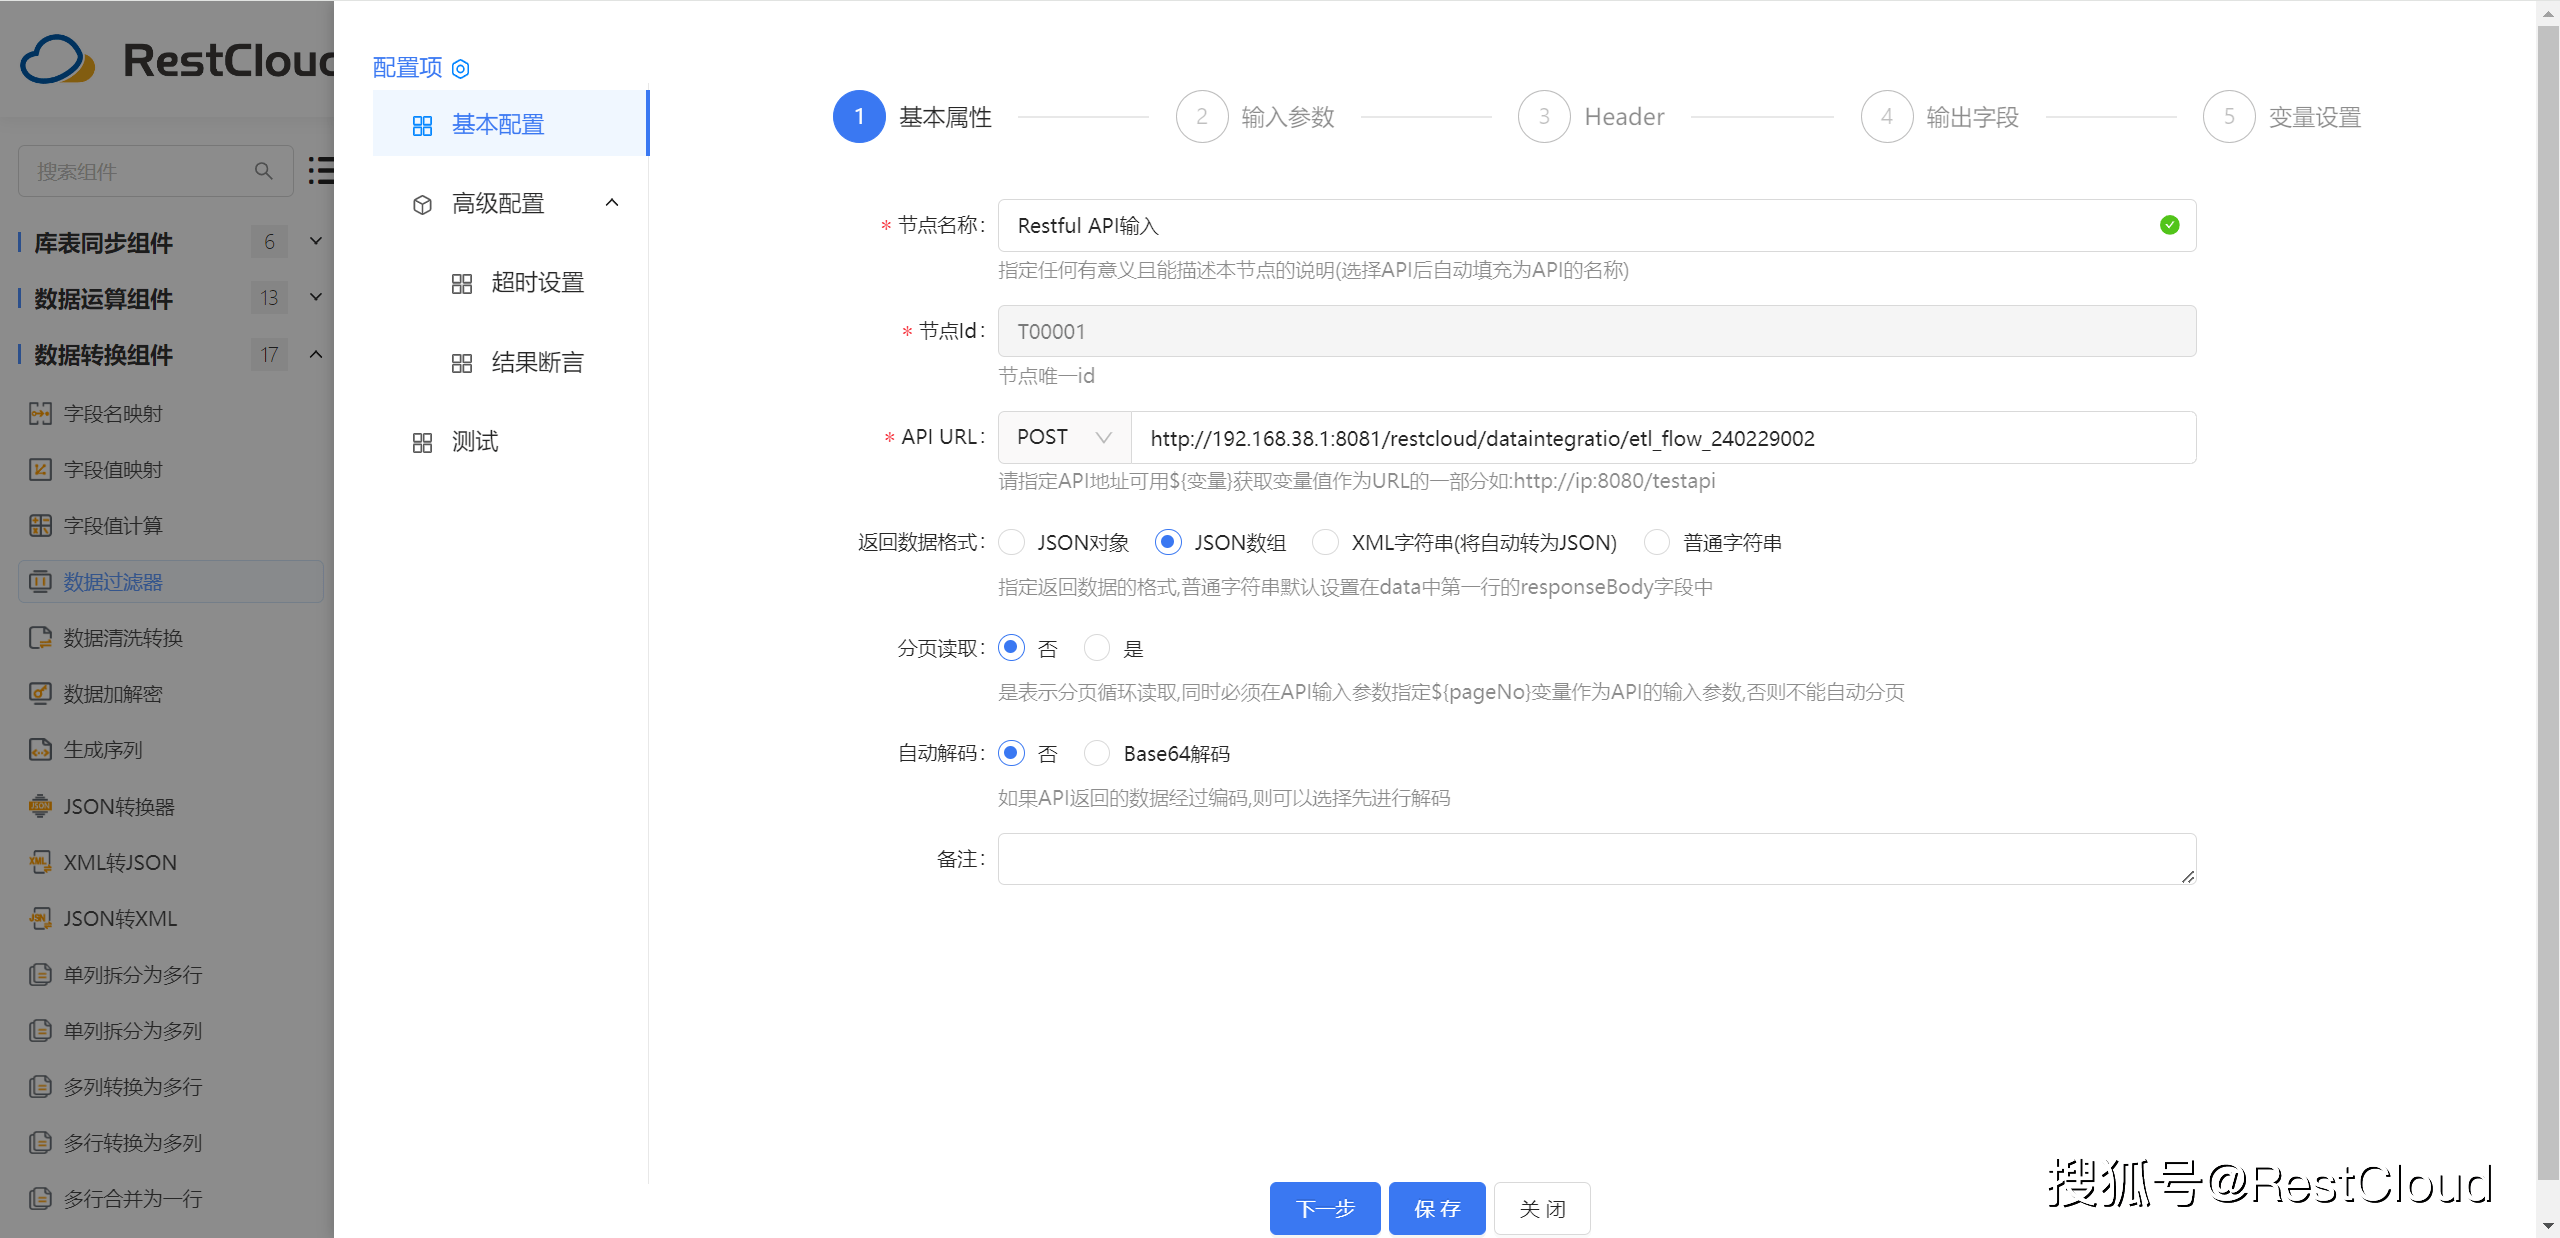The height and width of the screenshot is (1238, 2560).
Task: Click the 数据清洗转换 component icon
Action: coord(40,638)
